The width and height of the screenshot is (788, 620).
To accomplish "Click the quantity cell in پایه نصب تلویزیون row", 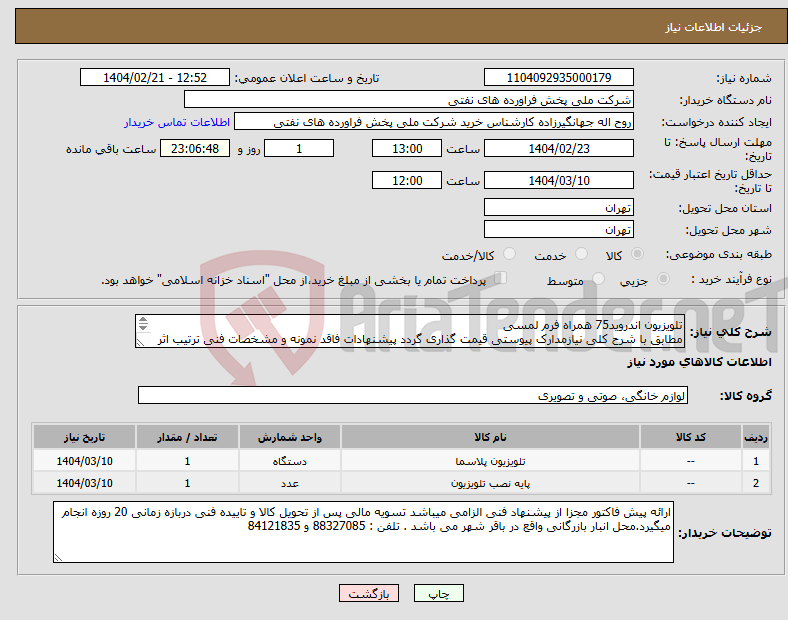I will [x=187, y=483].
